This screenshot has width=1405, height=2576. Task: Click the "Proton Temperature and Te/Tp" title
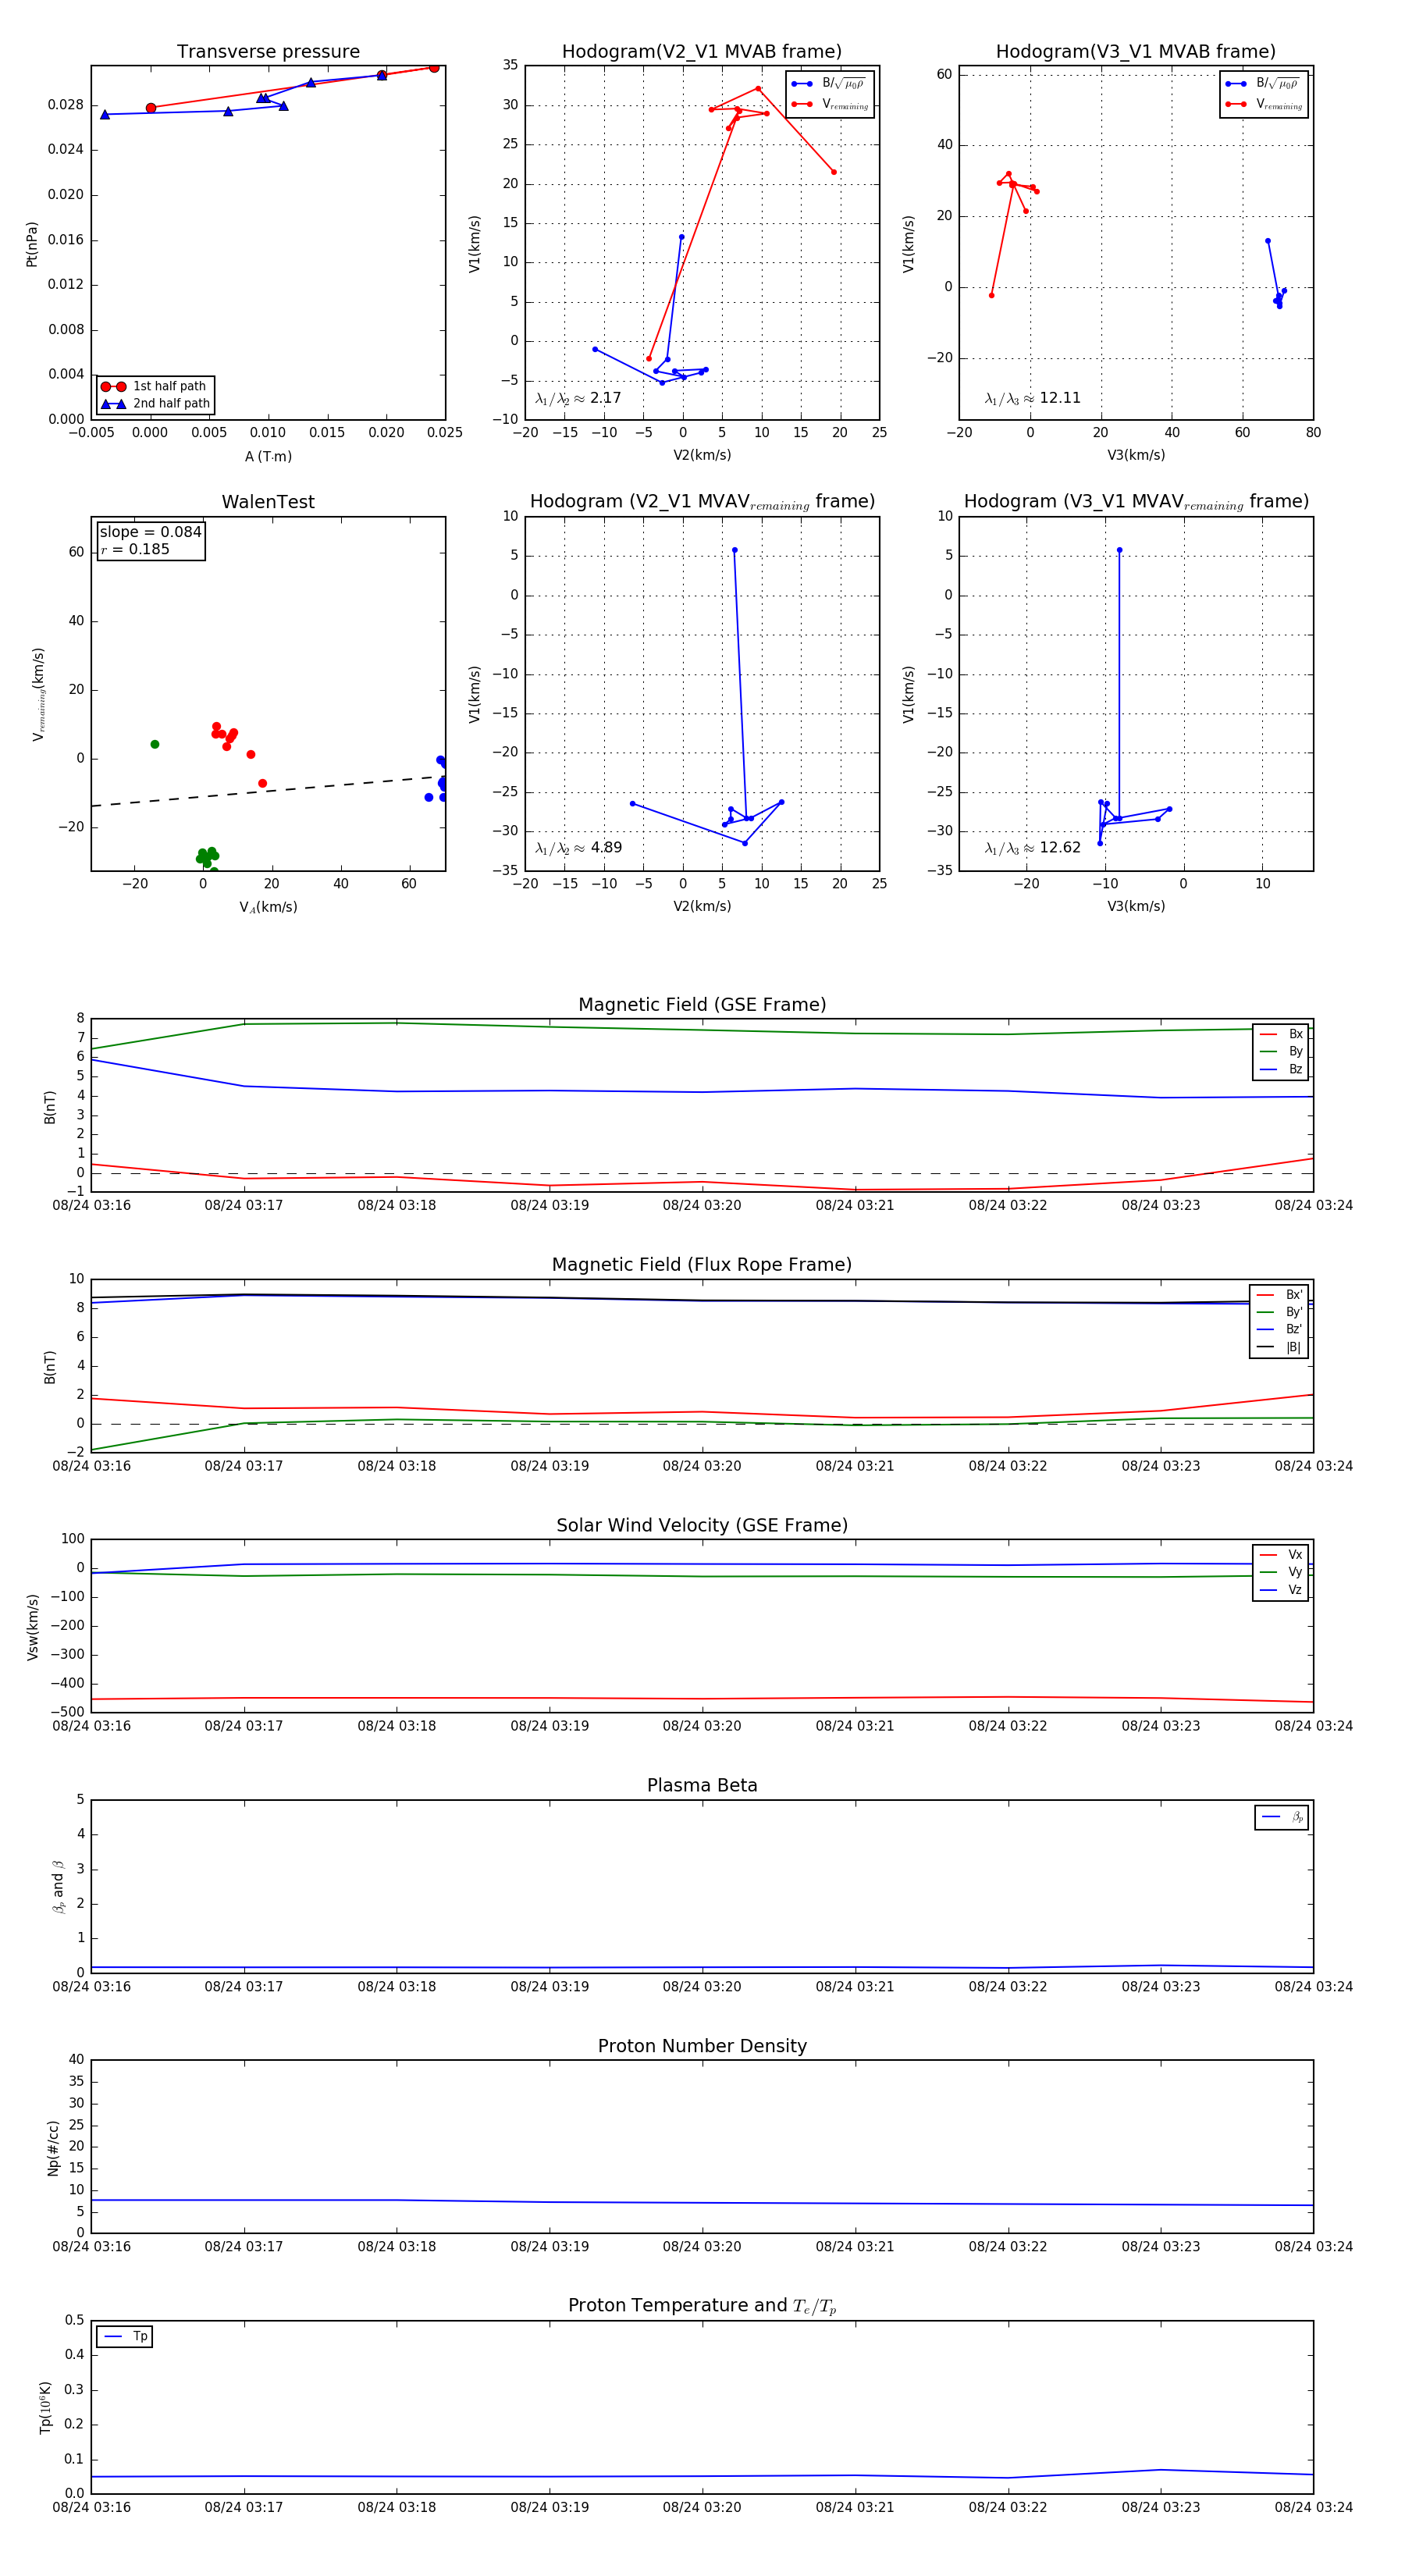tap(702, 2306)
